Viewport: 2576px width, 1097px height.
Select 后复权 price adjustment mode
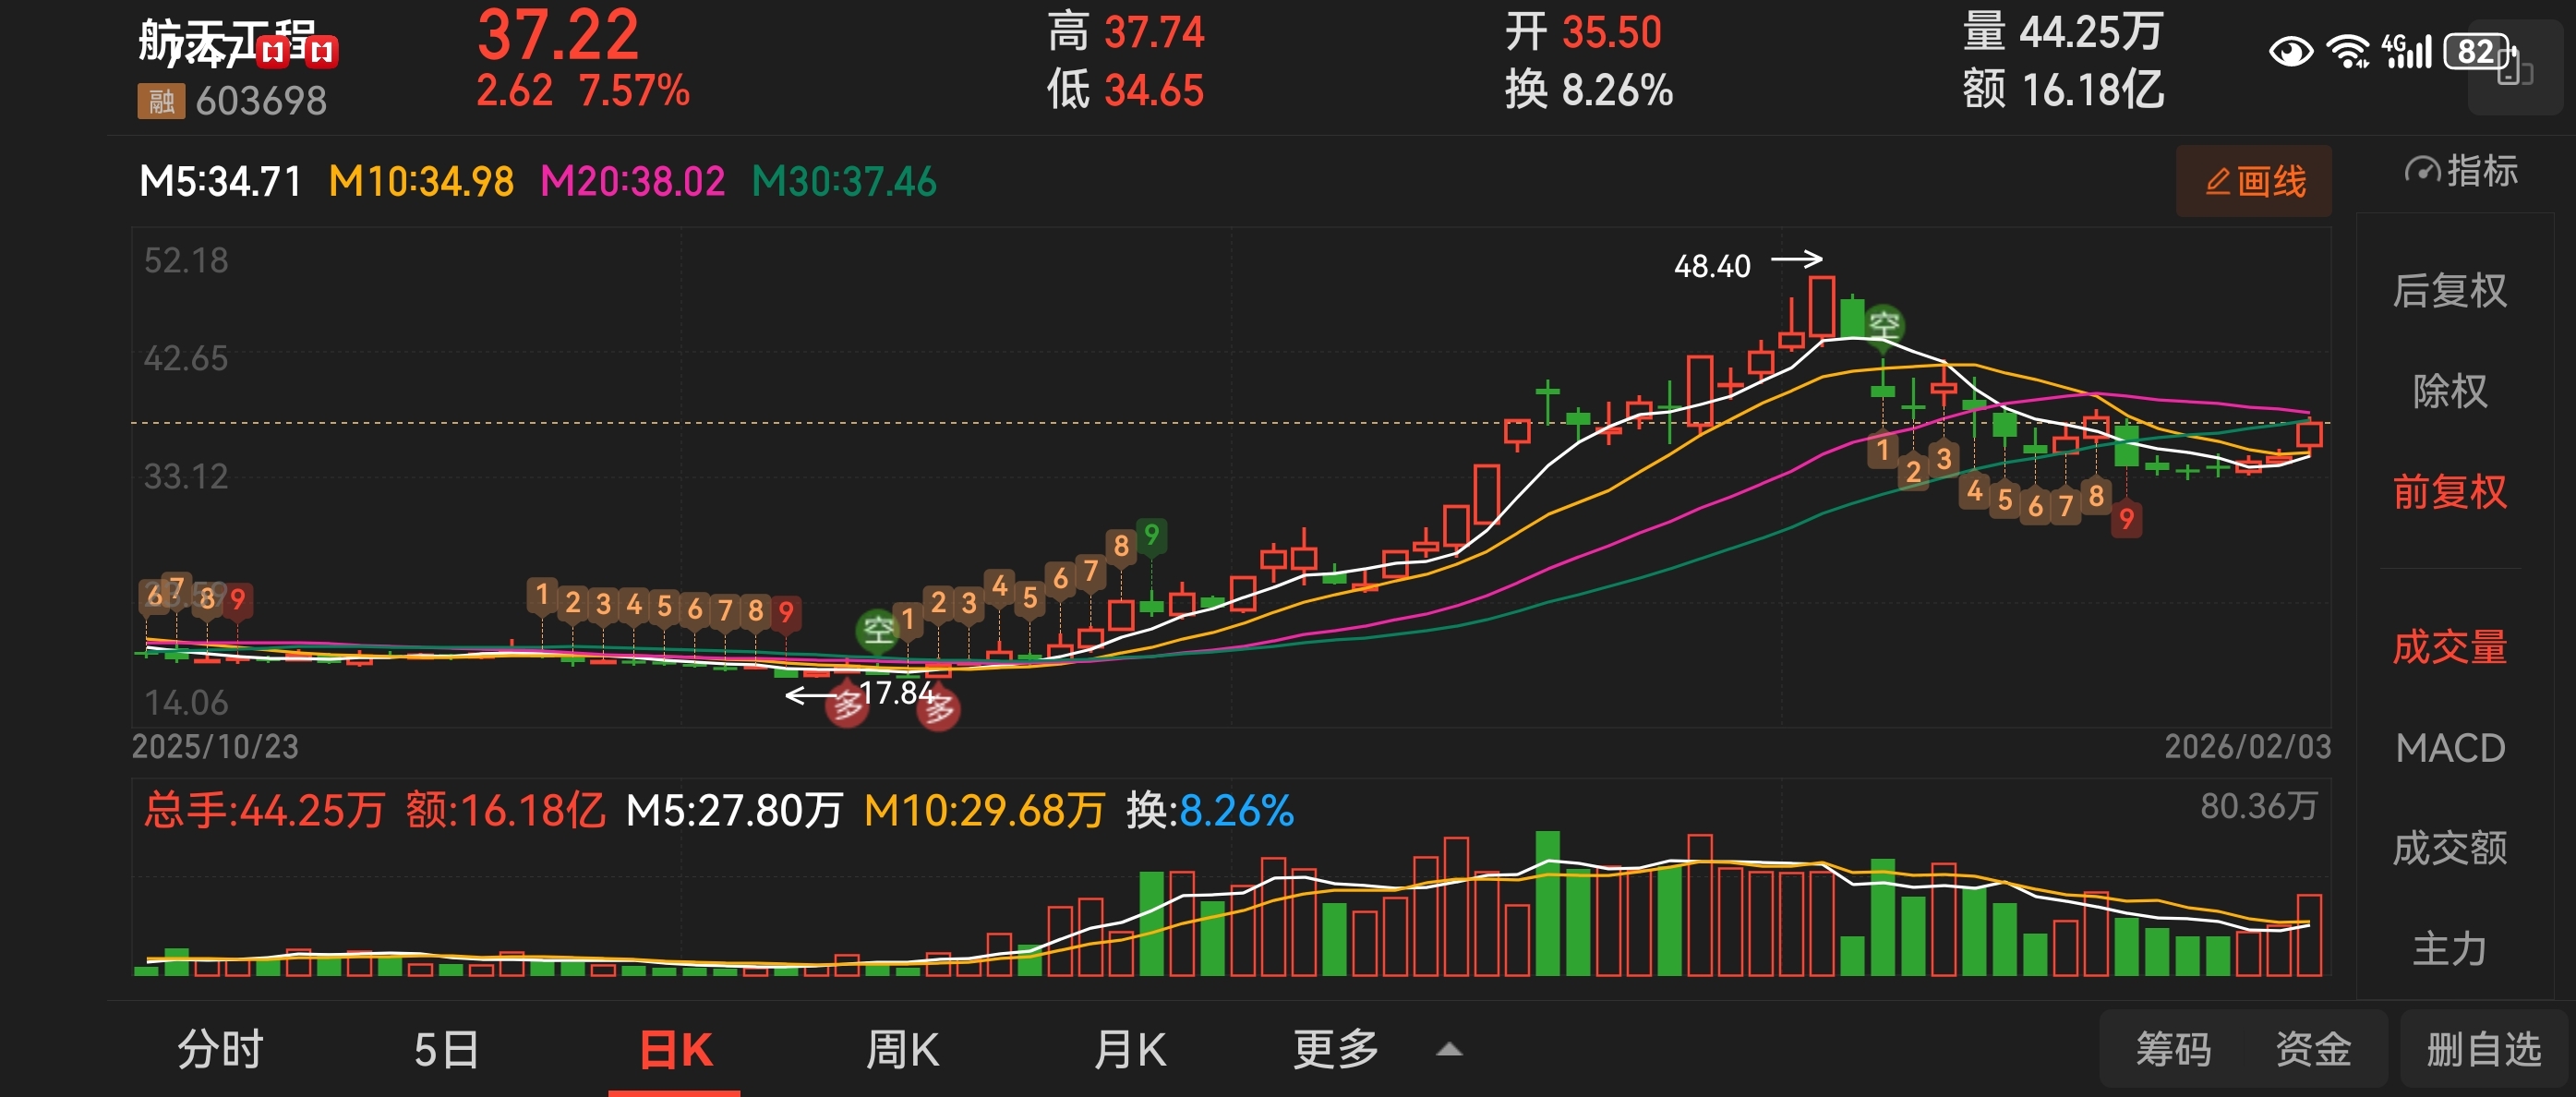pos(2449,291)
